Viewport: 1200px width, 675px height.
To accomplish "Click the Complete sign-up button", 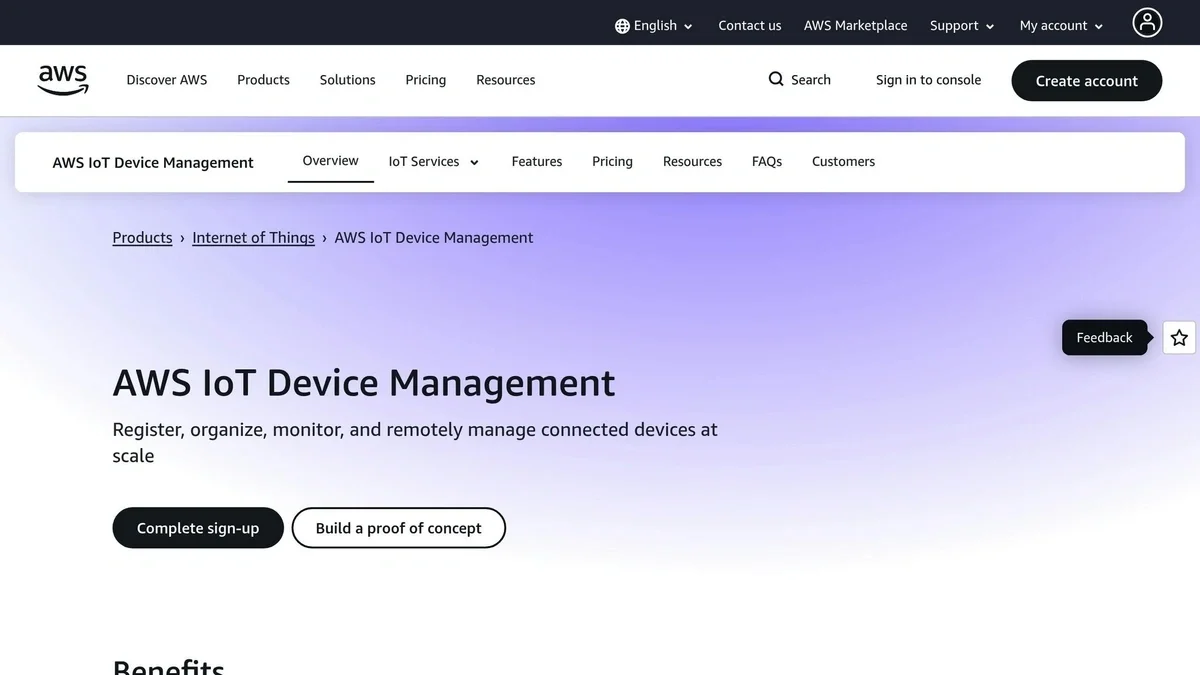I will tap(197, 528).
